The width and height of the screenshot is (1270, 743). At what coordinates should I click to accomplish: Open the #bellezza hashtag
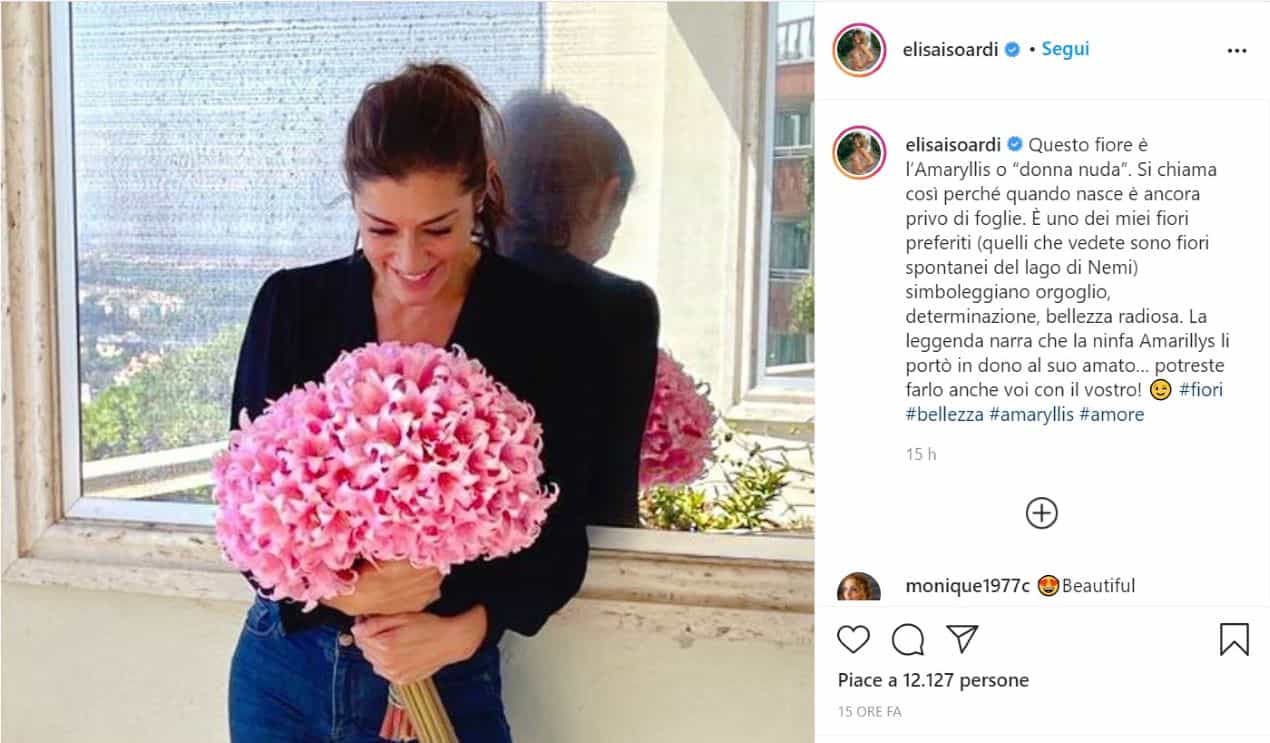click(944, 414)
